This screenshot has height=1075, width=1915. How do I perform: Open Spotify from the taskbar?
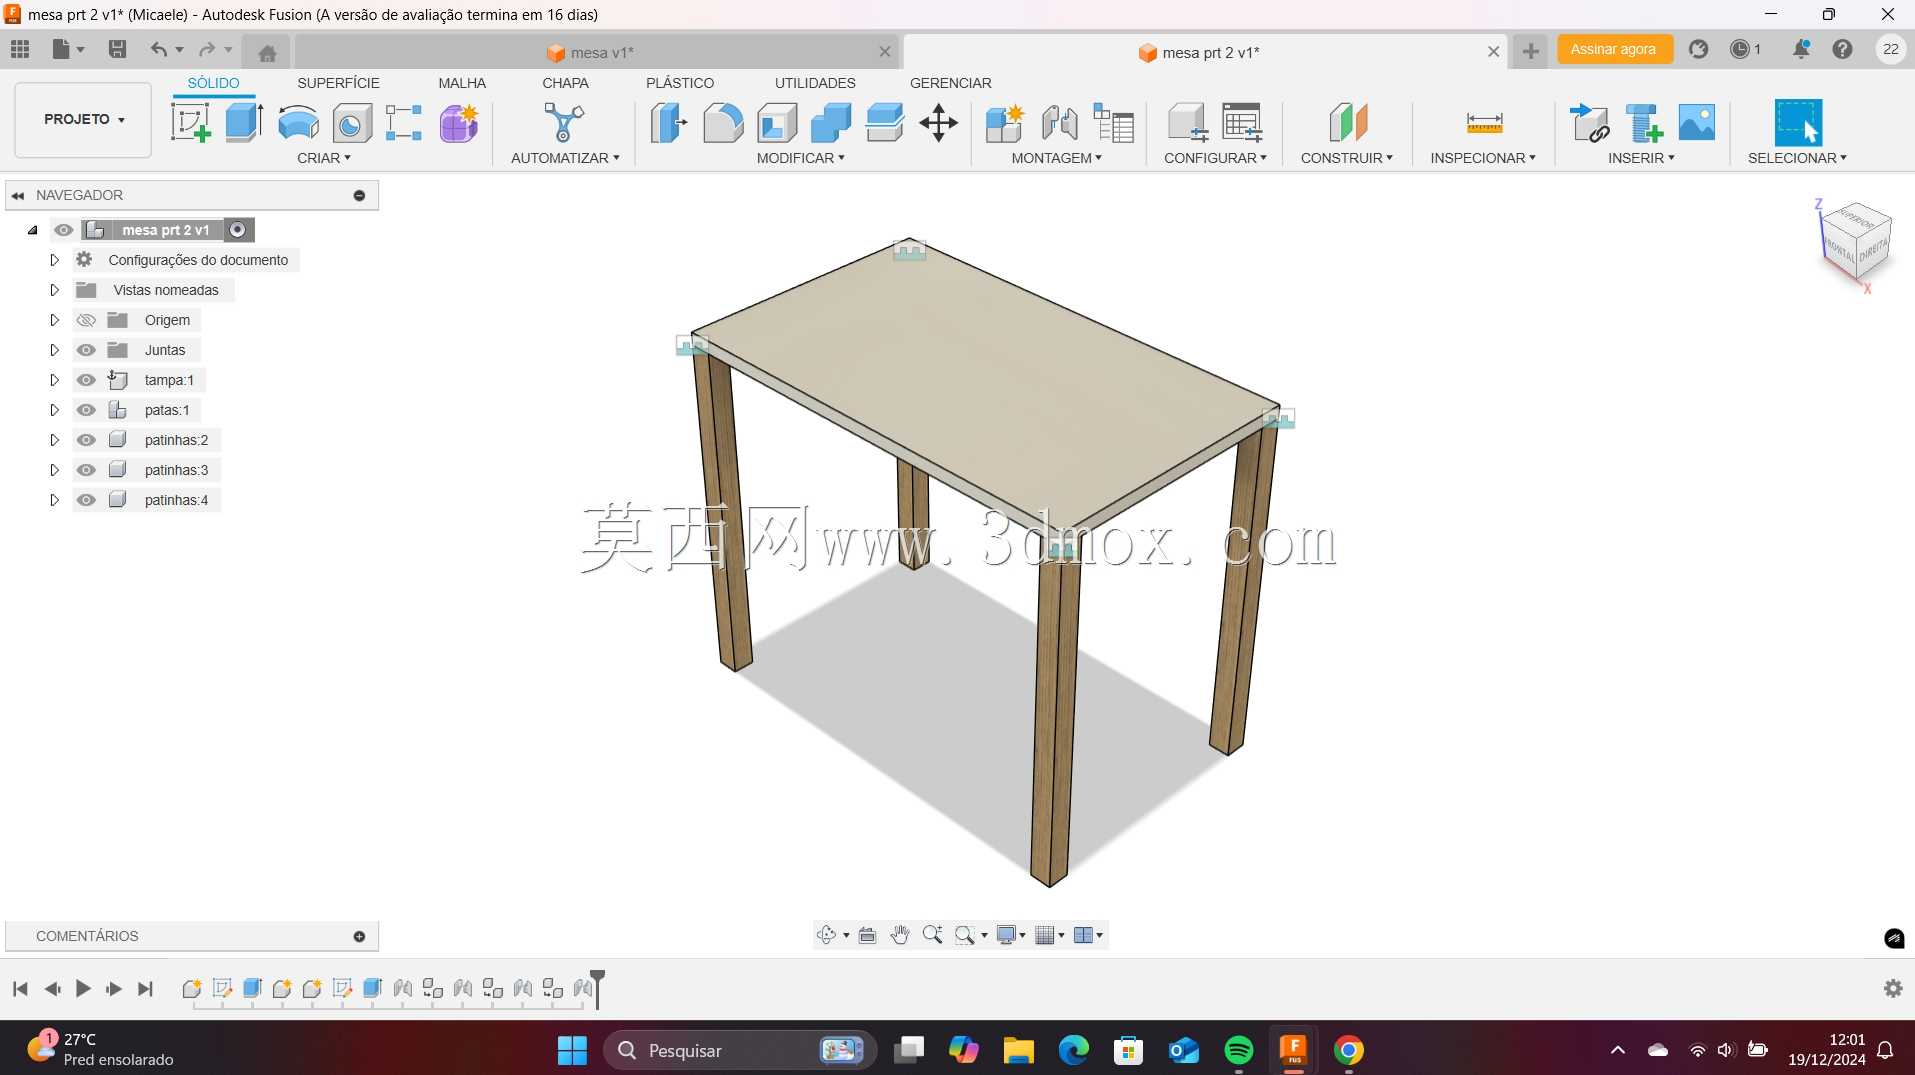click(x=1238, y=1050)
